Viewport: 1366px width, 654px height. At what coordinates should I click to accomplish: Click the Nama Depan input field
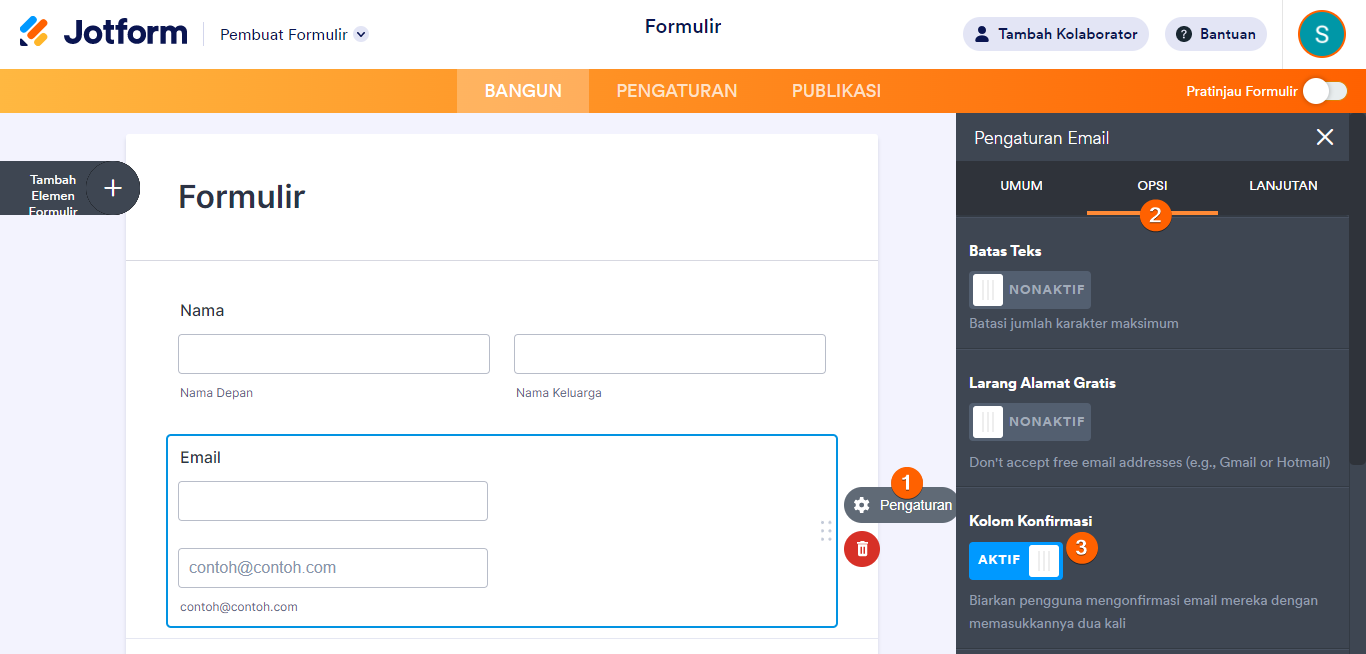tap(334, 354)
